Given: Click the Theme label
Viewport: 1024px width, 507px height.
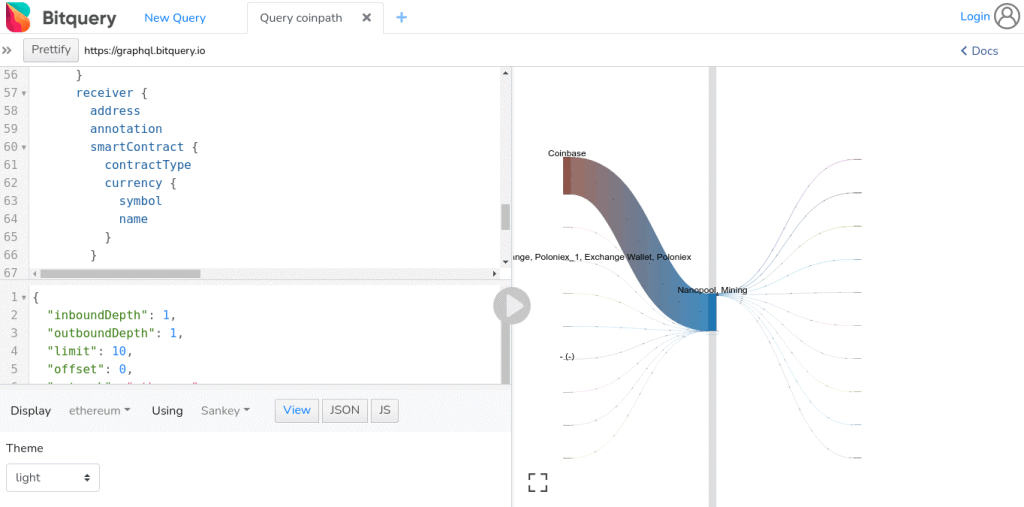Looking at the screenshot, I should click(25, 448).
